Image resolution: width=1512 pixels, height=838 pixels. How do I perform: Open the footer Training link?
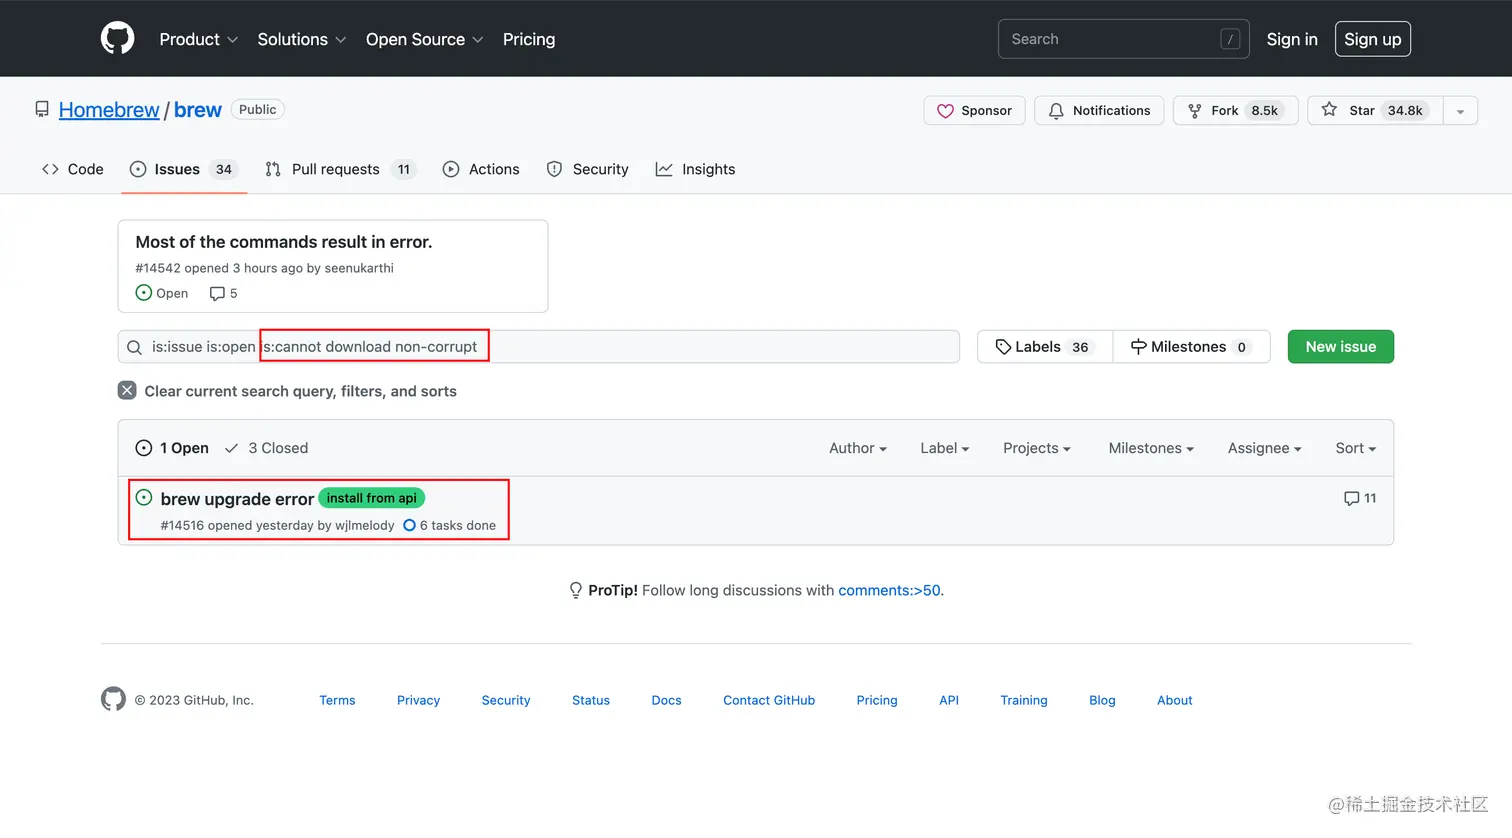coord(1024,700)
